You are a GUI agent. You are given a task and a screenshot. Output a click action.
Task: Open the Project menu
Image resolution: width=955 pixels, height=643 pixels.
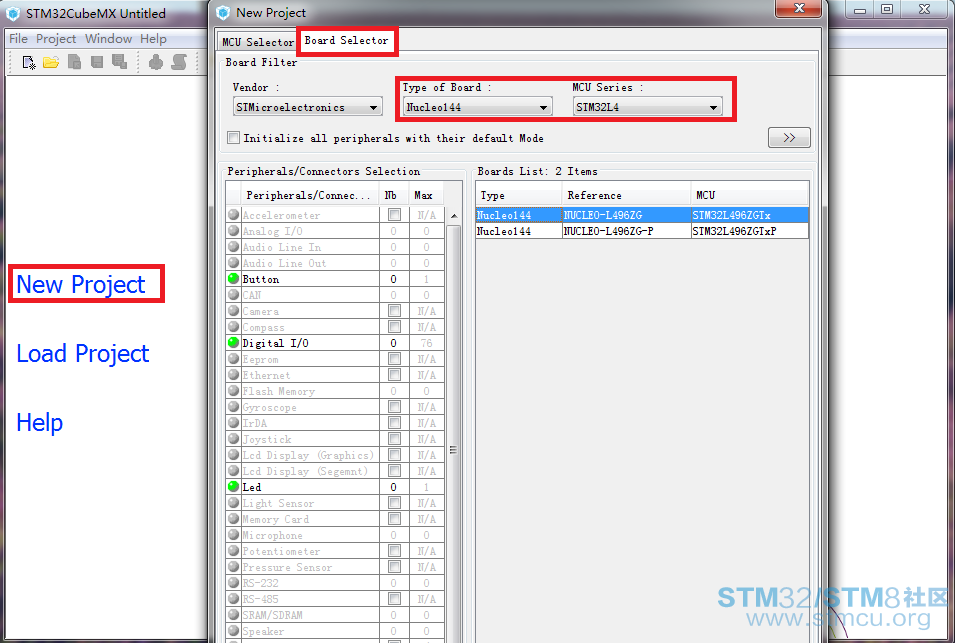tap(56, 39)
